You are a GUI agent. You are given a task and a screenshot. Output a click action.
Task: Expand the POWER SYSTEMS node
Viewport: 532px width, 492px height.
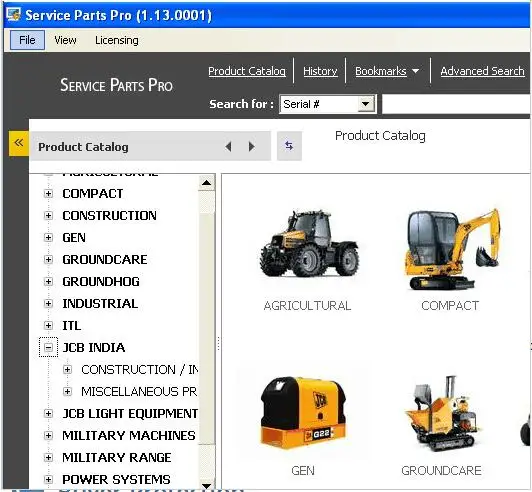pos(49,479)
